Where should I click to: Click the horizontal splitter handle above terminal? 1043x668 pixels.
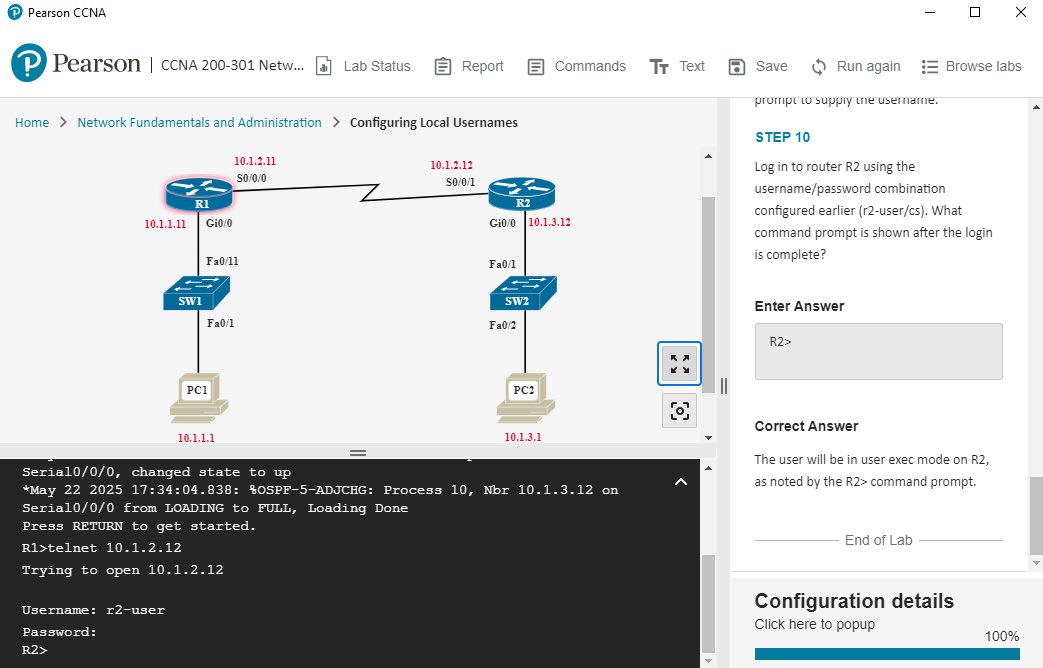pos(358,452)
